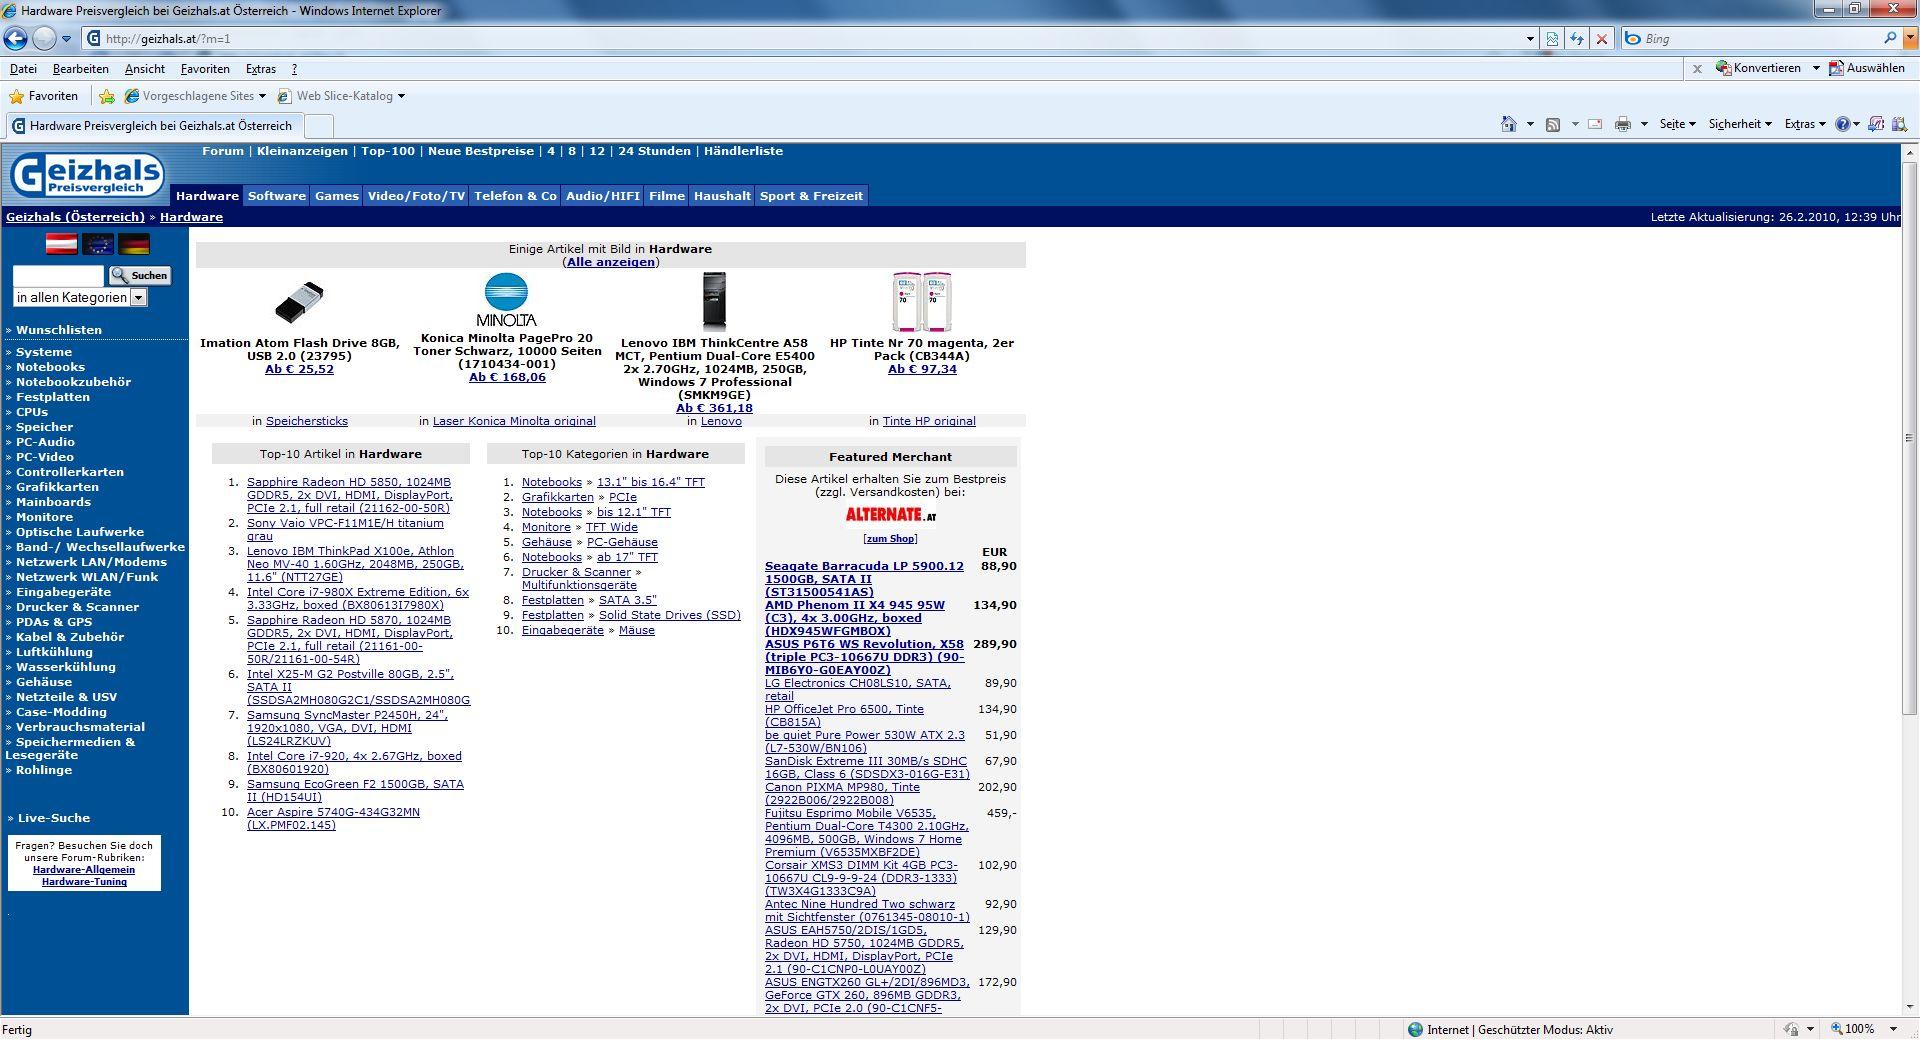Open the Favoriten menu in the menu bar

click(205, 69)
